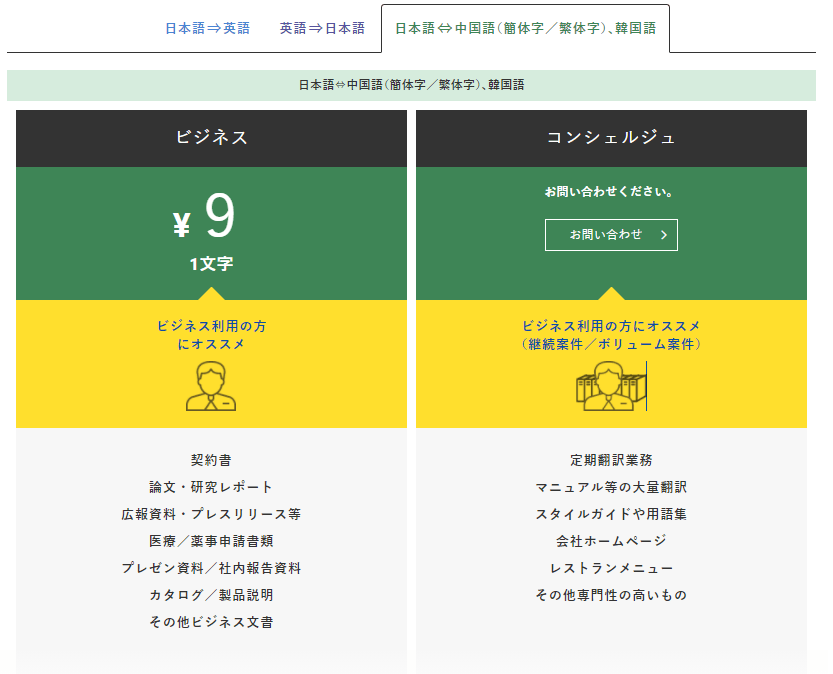Click 会社ホームページ list item
This screenshot has width=833, height=674.
(x=611, y=541)
